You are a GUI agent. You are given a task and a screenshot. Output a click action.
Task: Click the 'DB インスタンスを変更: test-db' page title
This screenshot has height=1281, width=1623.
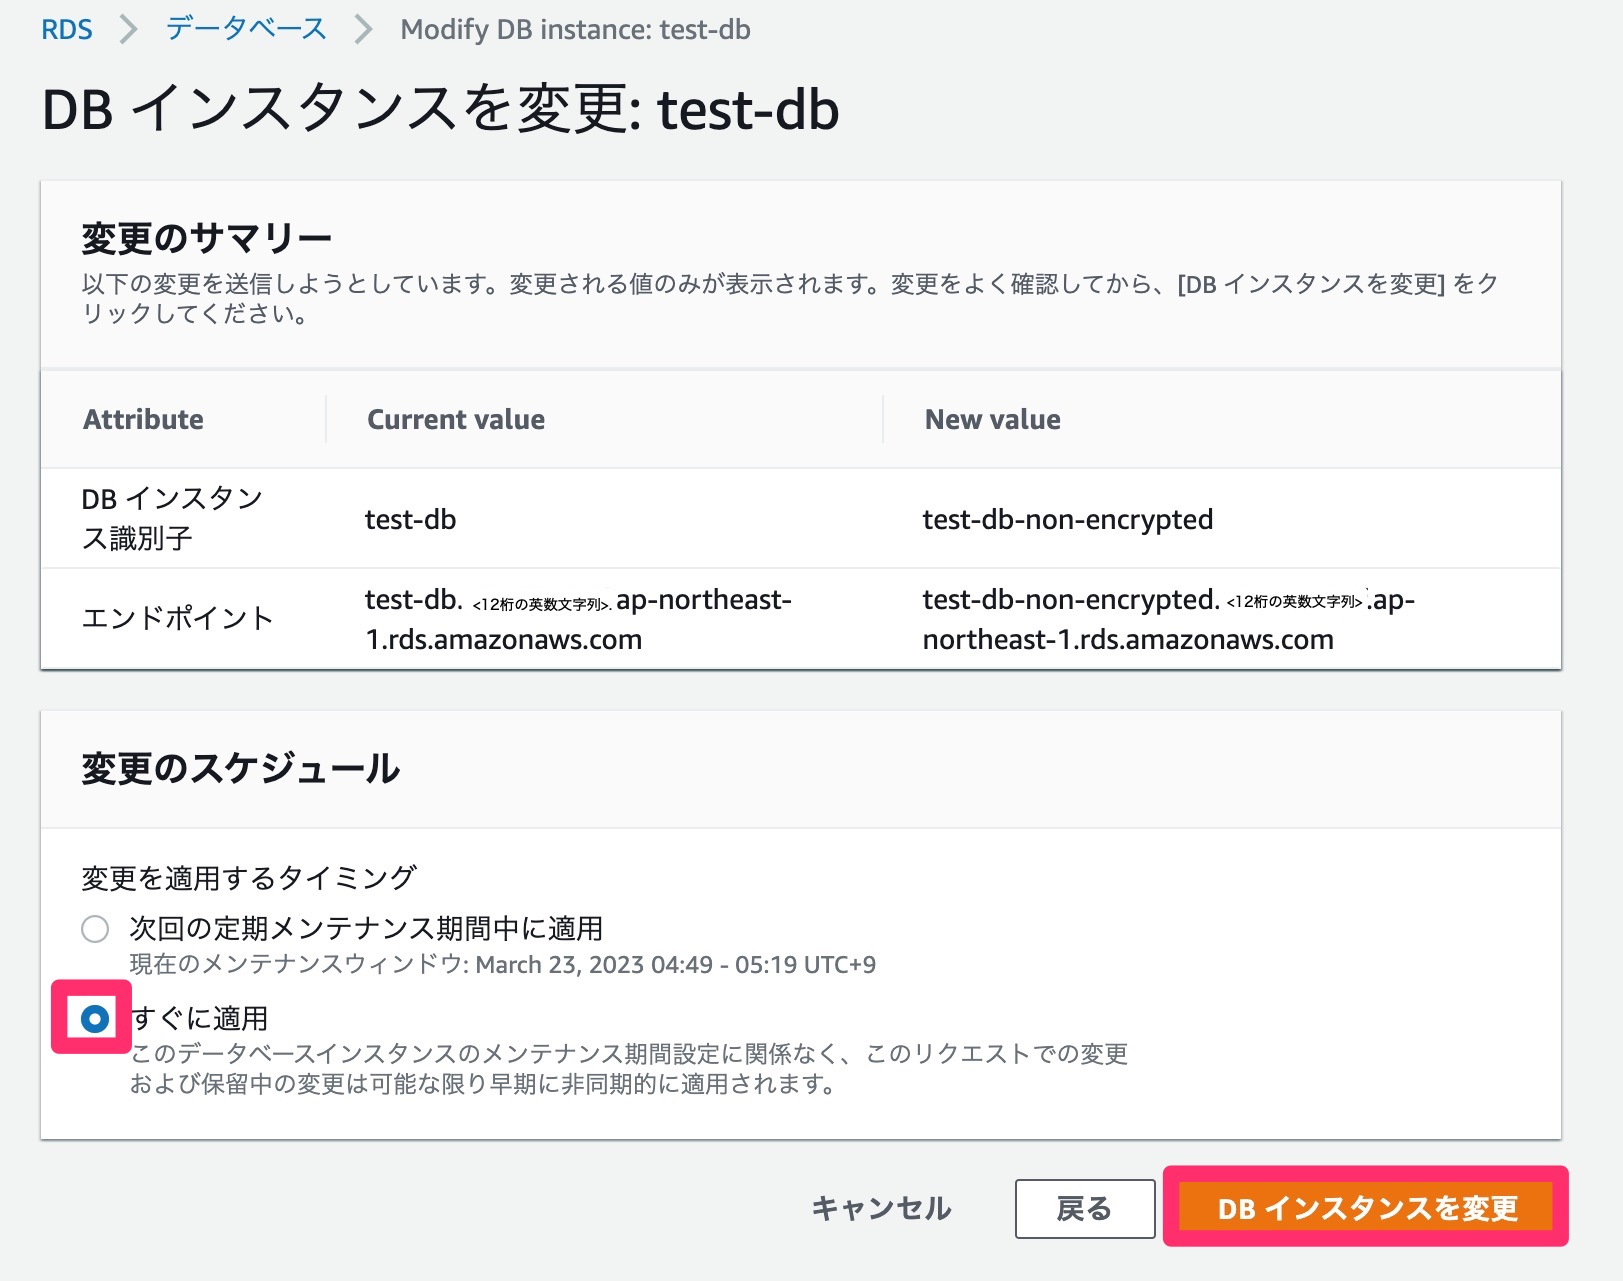(x=440, y=109)
